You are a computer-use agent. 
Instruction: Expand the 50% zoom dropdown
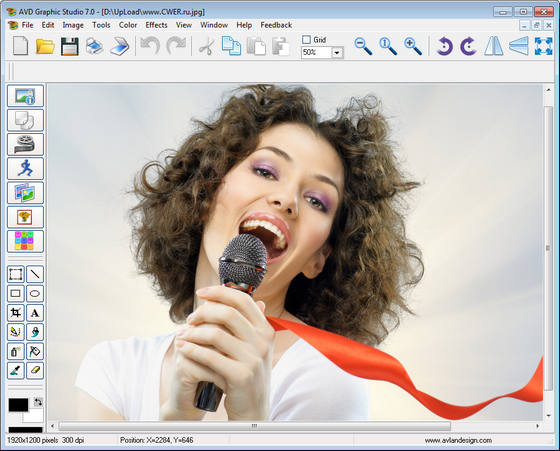[x=337, y=53]
